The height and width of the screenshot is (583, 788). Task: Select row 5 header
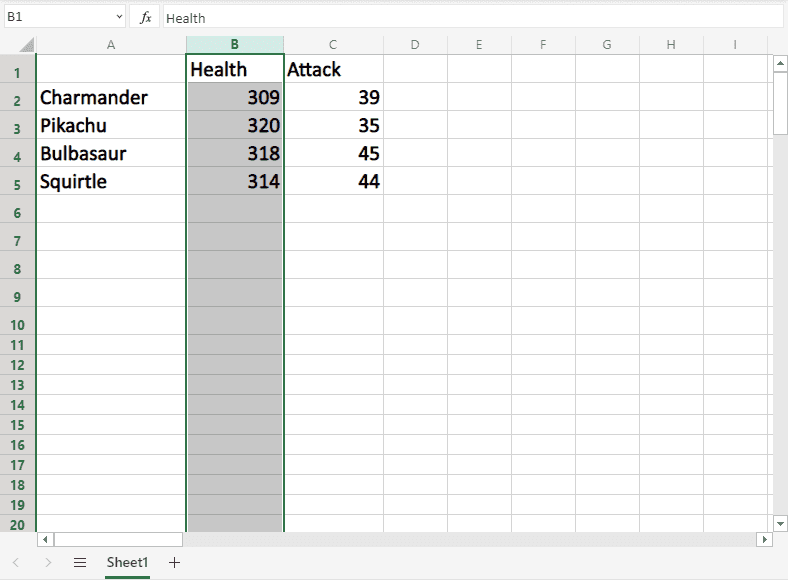[x=17, y=183]
